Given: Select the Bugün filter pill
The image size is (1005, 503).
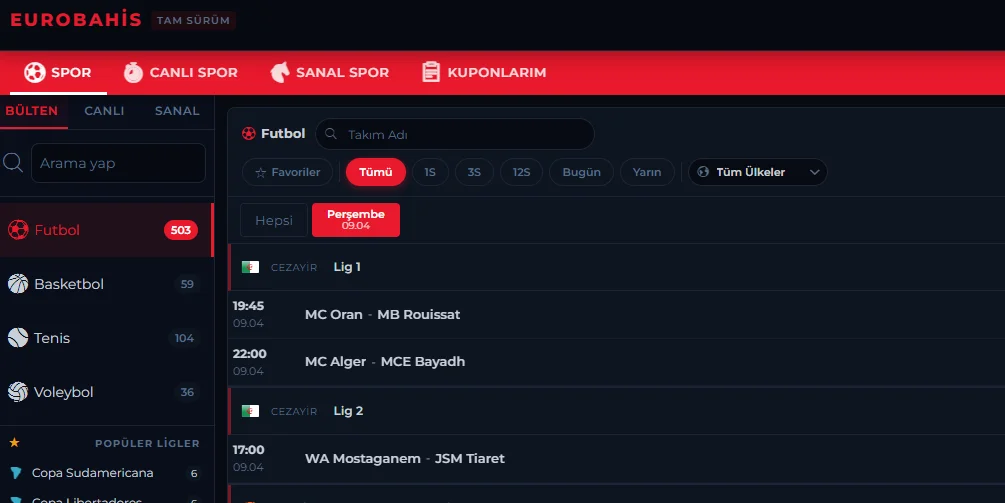Looking at the screenshot, I should click(581, 172).
